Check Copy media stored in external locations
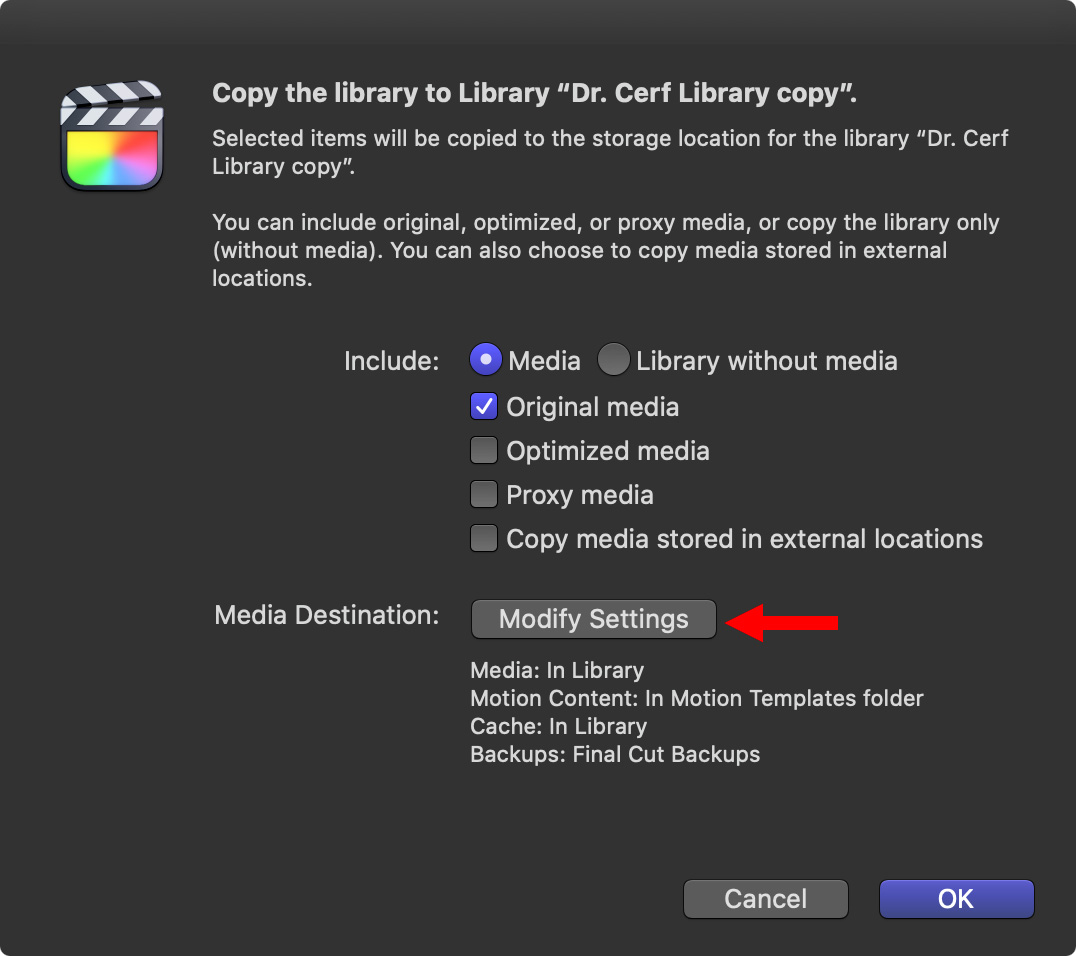Image resolution: width=1076 pixels, height=956 pixels. 484,538
